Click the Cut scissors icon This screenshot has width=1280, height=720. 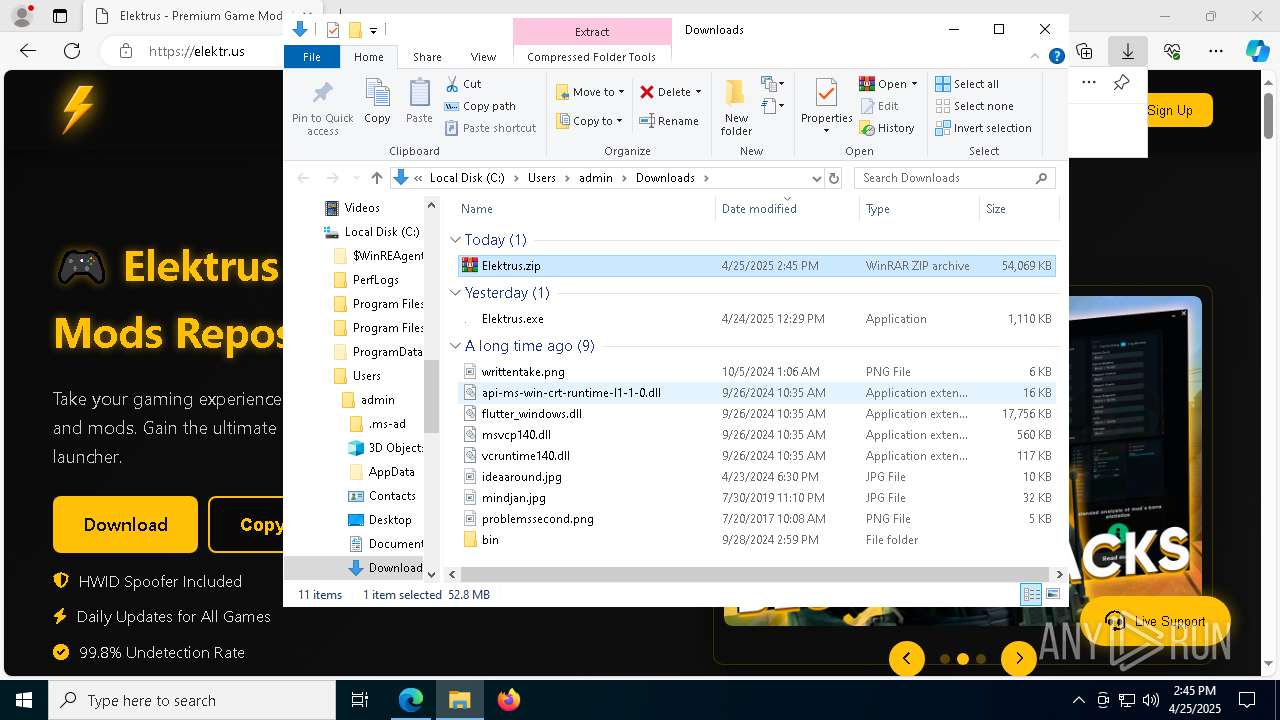point(452,84)
